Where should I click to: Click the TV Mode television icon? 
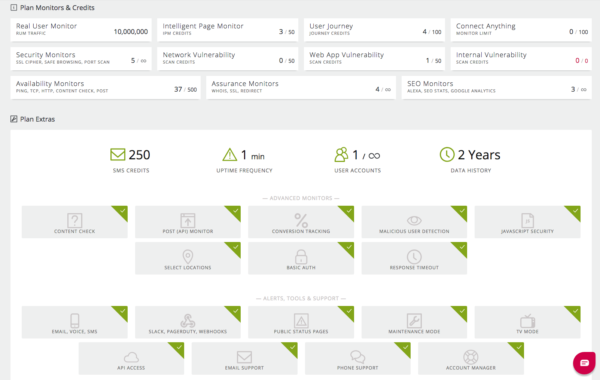coord(527,320)
